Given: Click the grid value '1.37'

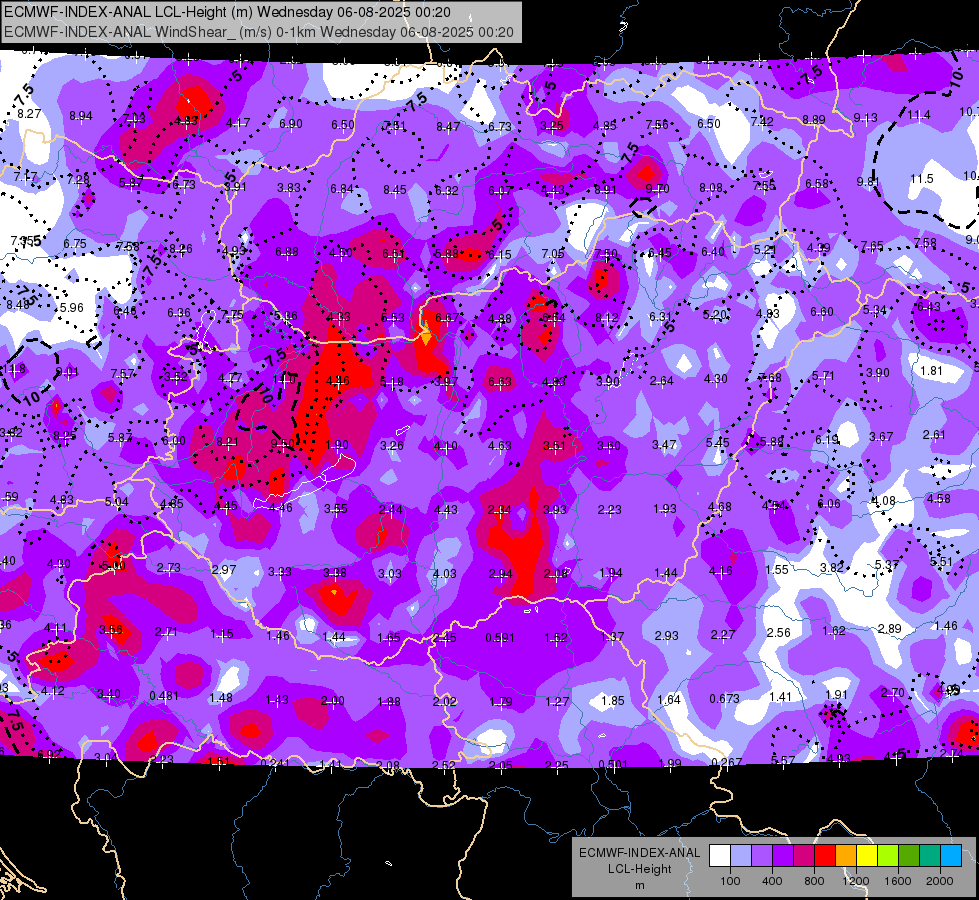Looking at the screenshot, I should click(612, 636).
